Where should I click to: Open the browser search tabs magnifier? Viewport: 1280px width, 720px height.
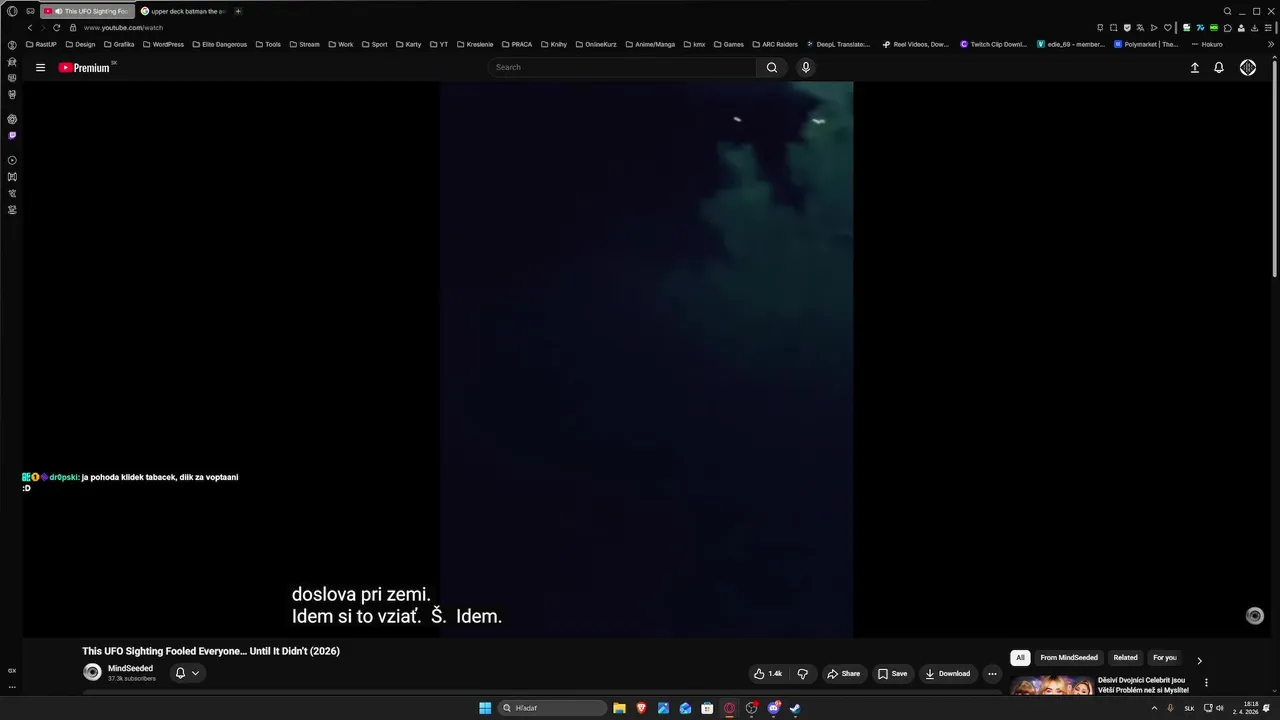point(1227,11)
